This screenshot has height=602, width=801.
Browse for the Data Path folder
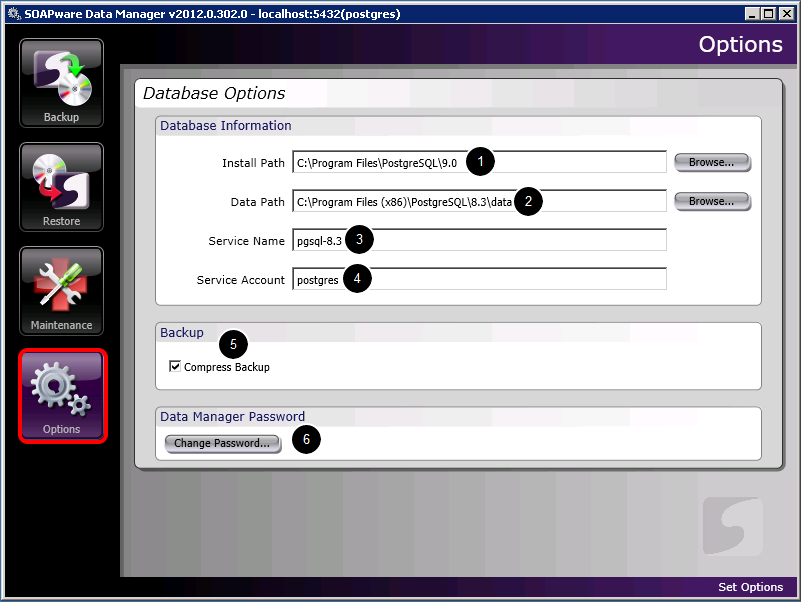click(x=712, y=201)
